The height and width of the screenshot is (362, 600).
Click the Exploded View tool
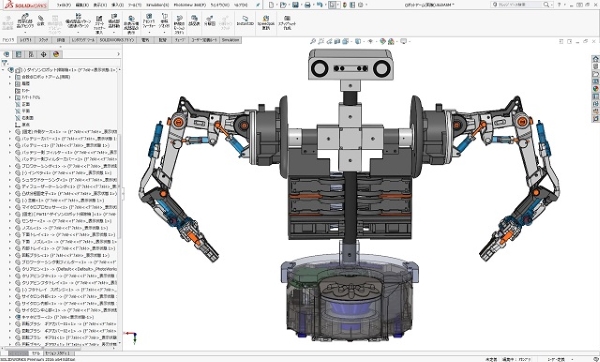[x=209, y=21]
